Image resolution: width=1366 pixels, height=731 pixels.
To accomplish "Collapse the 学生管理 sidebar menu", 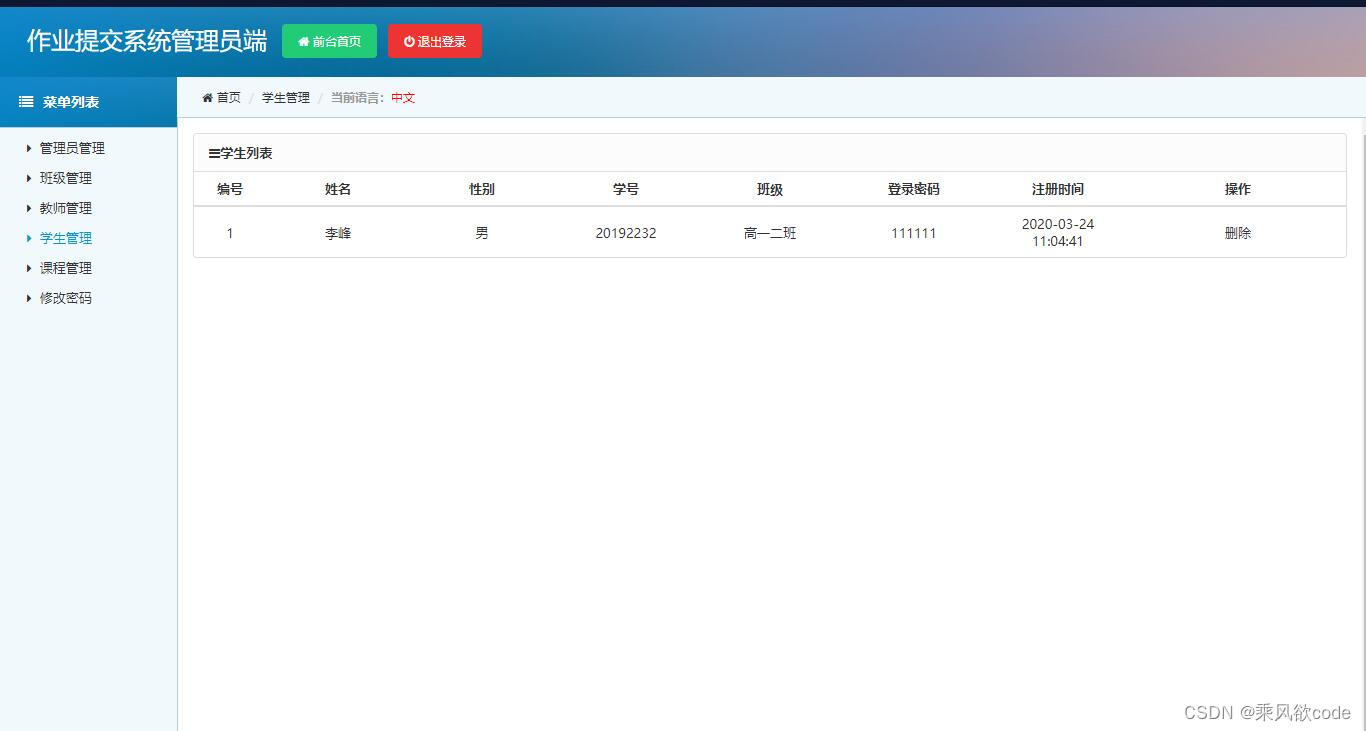I will 65,238.
